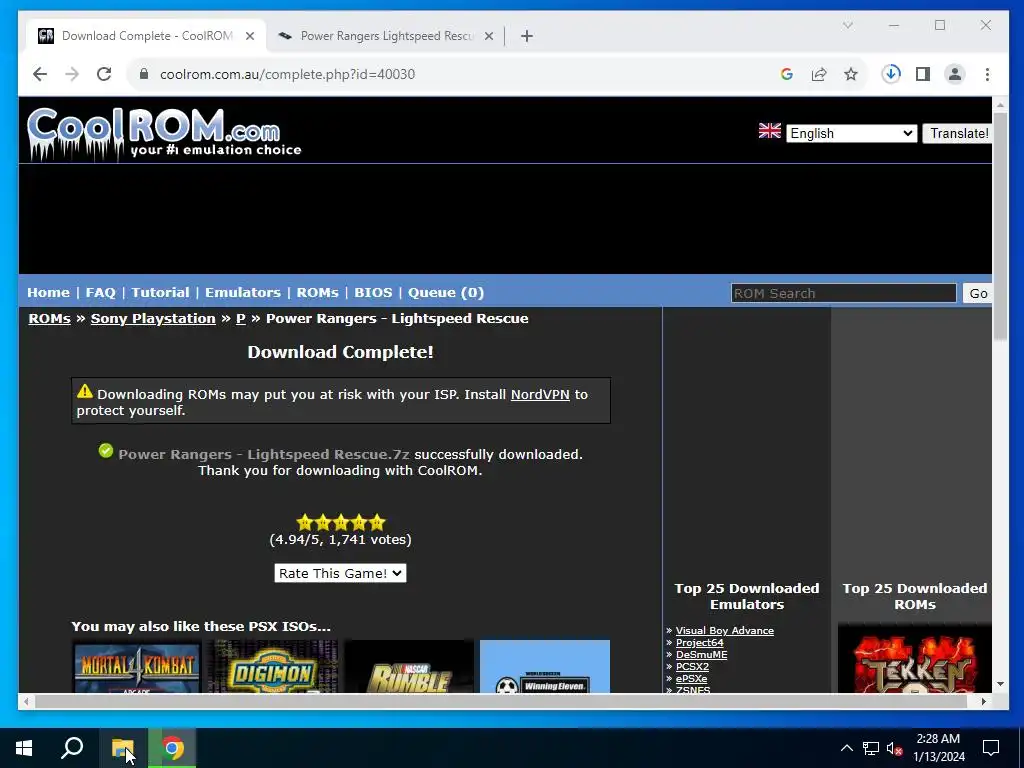Open Chrome downloads indicator

tap(891, 74)
